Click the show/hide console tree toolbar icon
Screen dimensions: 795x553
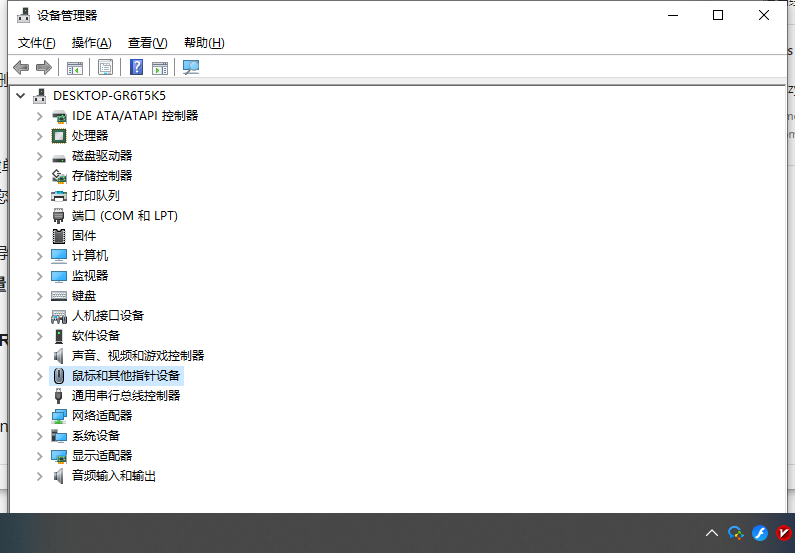pyautogui.click(x=74, y=67)
